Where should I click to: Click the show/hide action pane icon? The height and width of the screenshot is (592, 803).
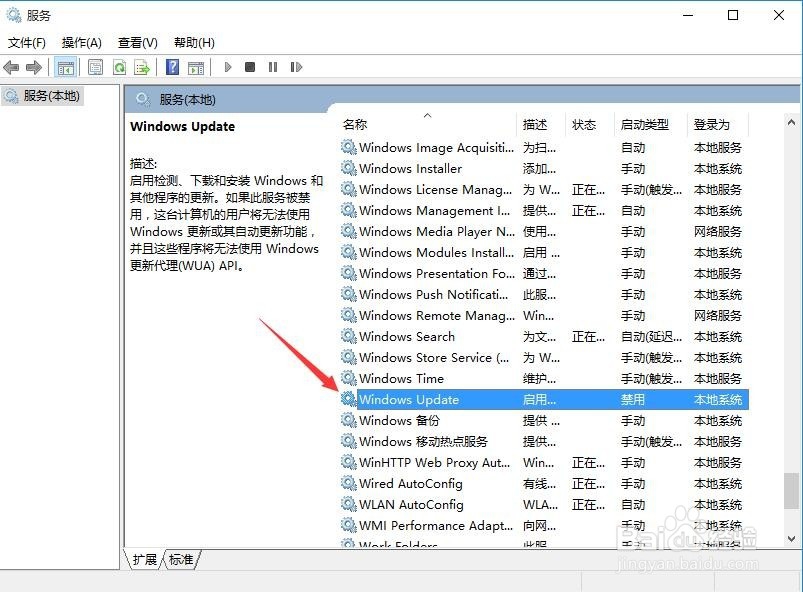[x=196, y=67]
